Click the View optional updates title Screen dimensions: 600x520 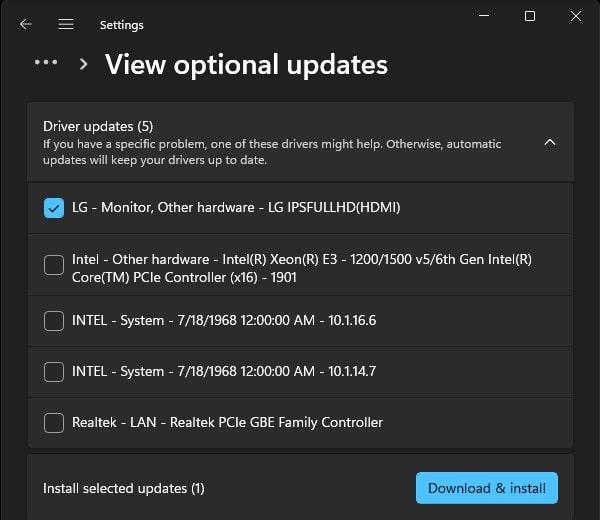(246, 64)
